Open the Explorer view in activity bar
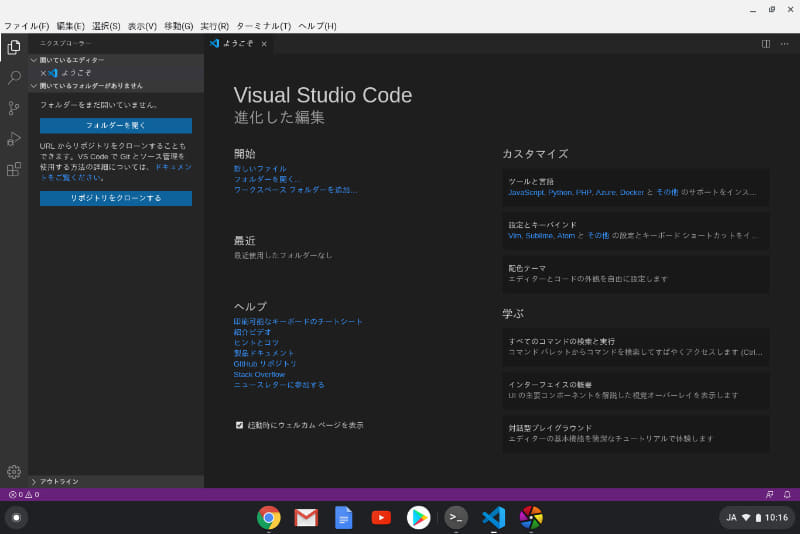Image resolution: width=800 pixels, height=534 pixels. click(x=14, y=47)
